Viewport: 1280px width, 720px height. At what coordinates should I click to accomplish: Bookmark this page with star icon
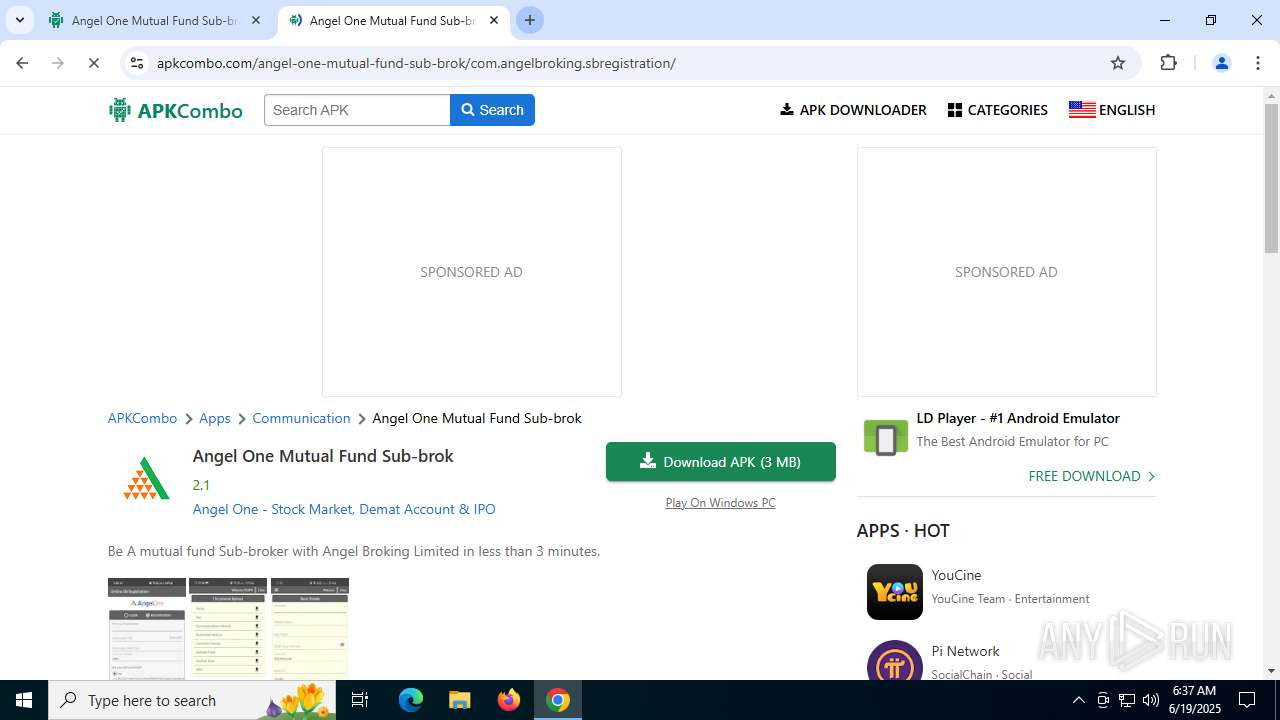1118,63
